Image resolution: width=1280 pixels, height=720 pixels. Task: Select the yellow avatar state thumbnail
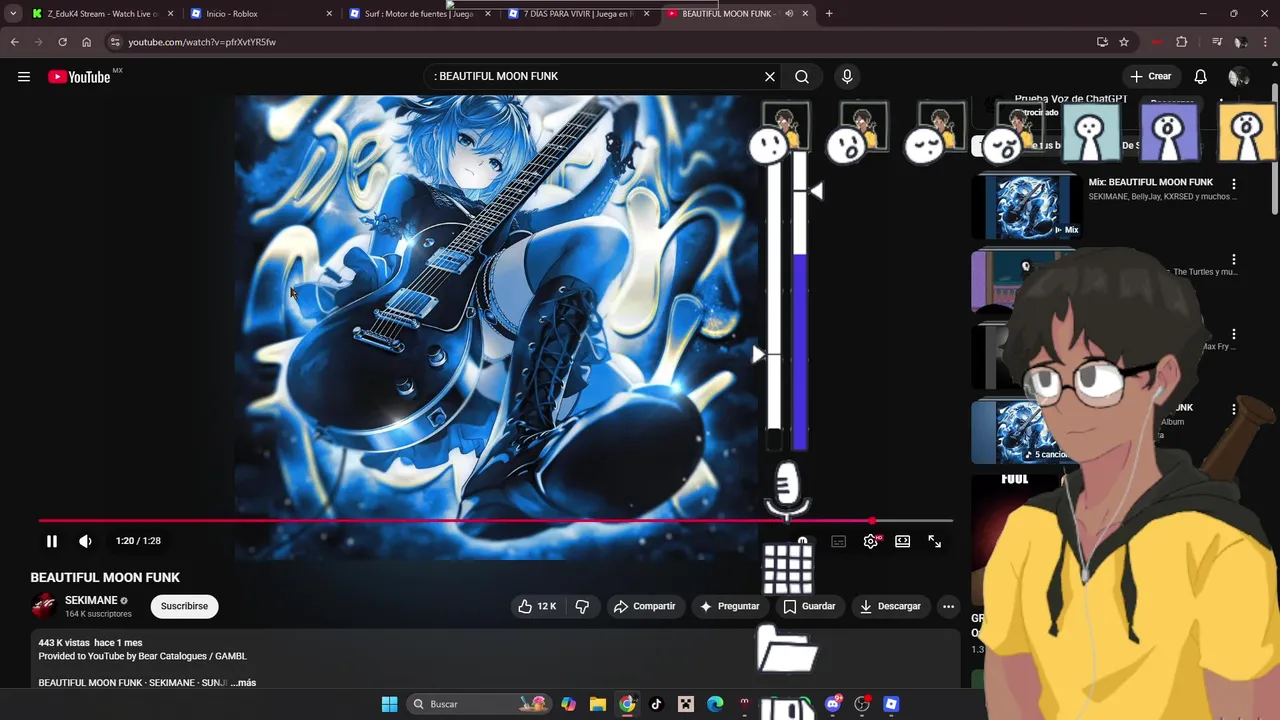point(1246,131)
